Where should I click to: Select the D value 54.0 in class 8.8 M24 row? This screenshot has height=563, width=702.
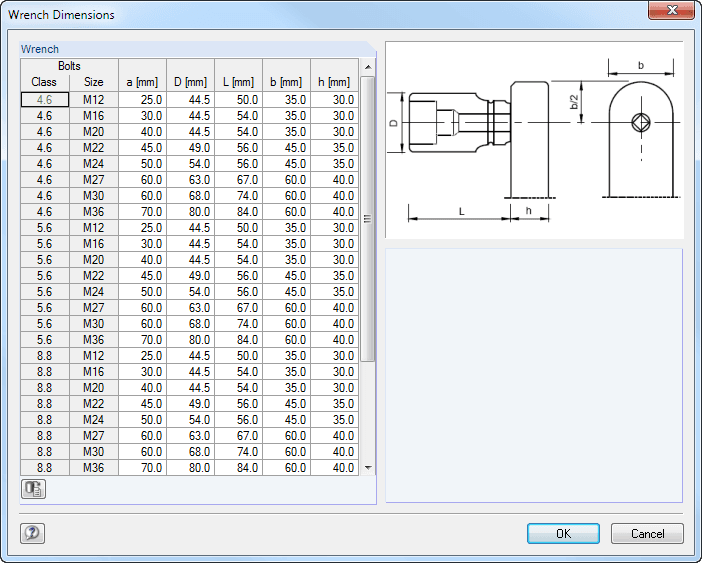tap(190, 420)
